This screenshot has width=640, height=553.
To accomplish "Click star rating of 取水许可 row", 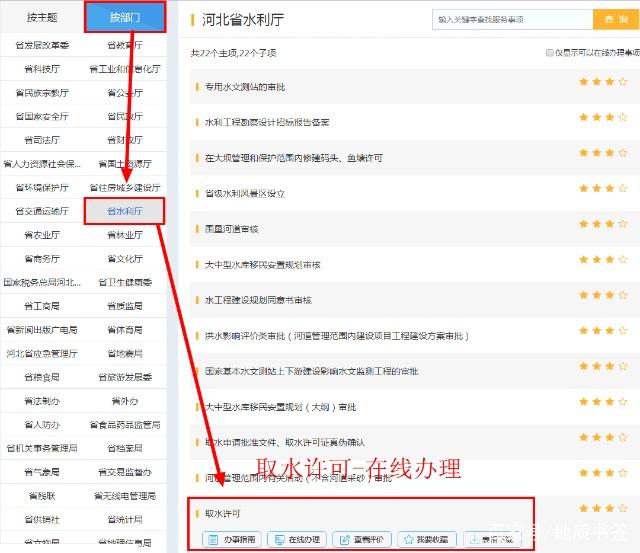I will (x=603, y=508).
